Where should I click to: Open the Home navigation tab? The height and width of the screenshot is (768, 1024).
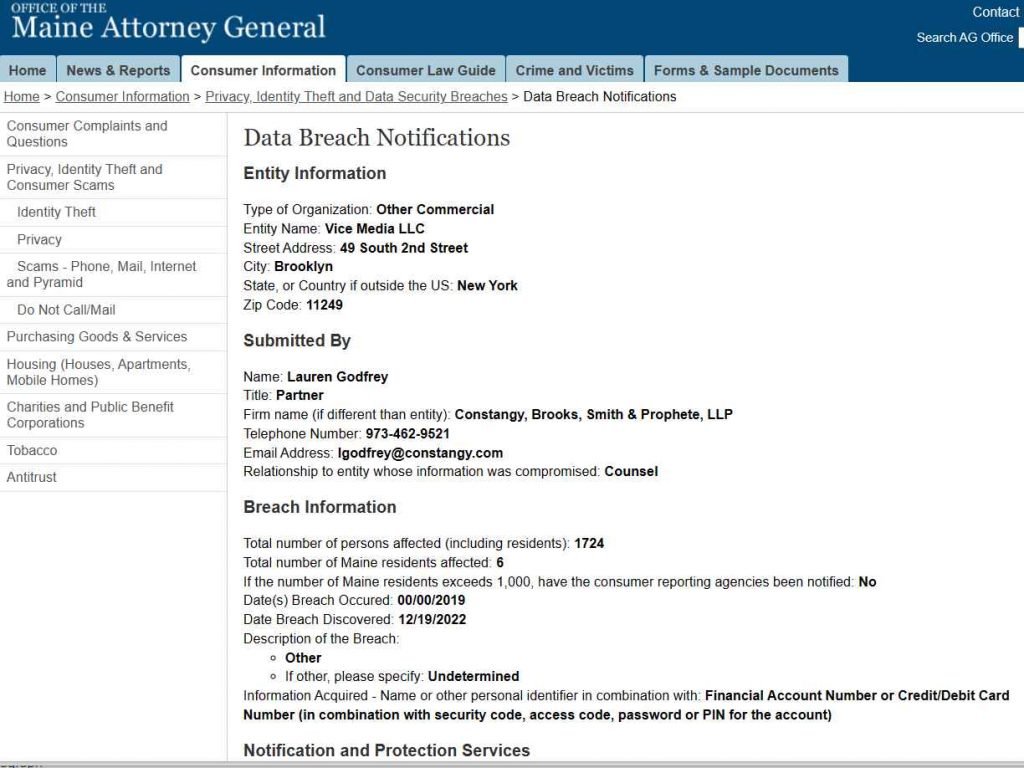[x=27, y=70]
